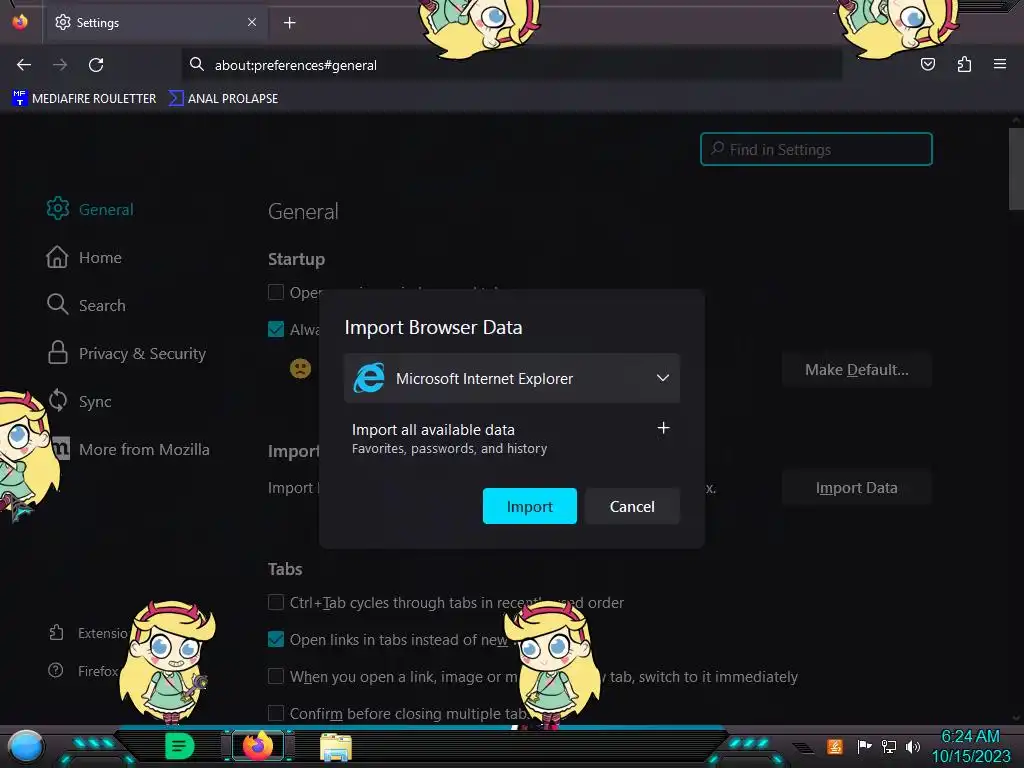The image size is (1024, 768).
Task: Click the Firefox logo in the tab bar
Action: pyautogui.click(x=20, y=22)
